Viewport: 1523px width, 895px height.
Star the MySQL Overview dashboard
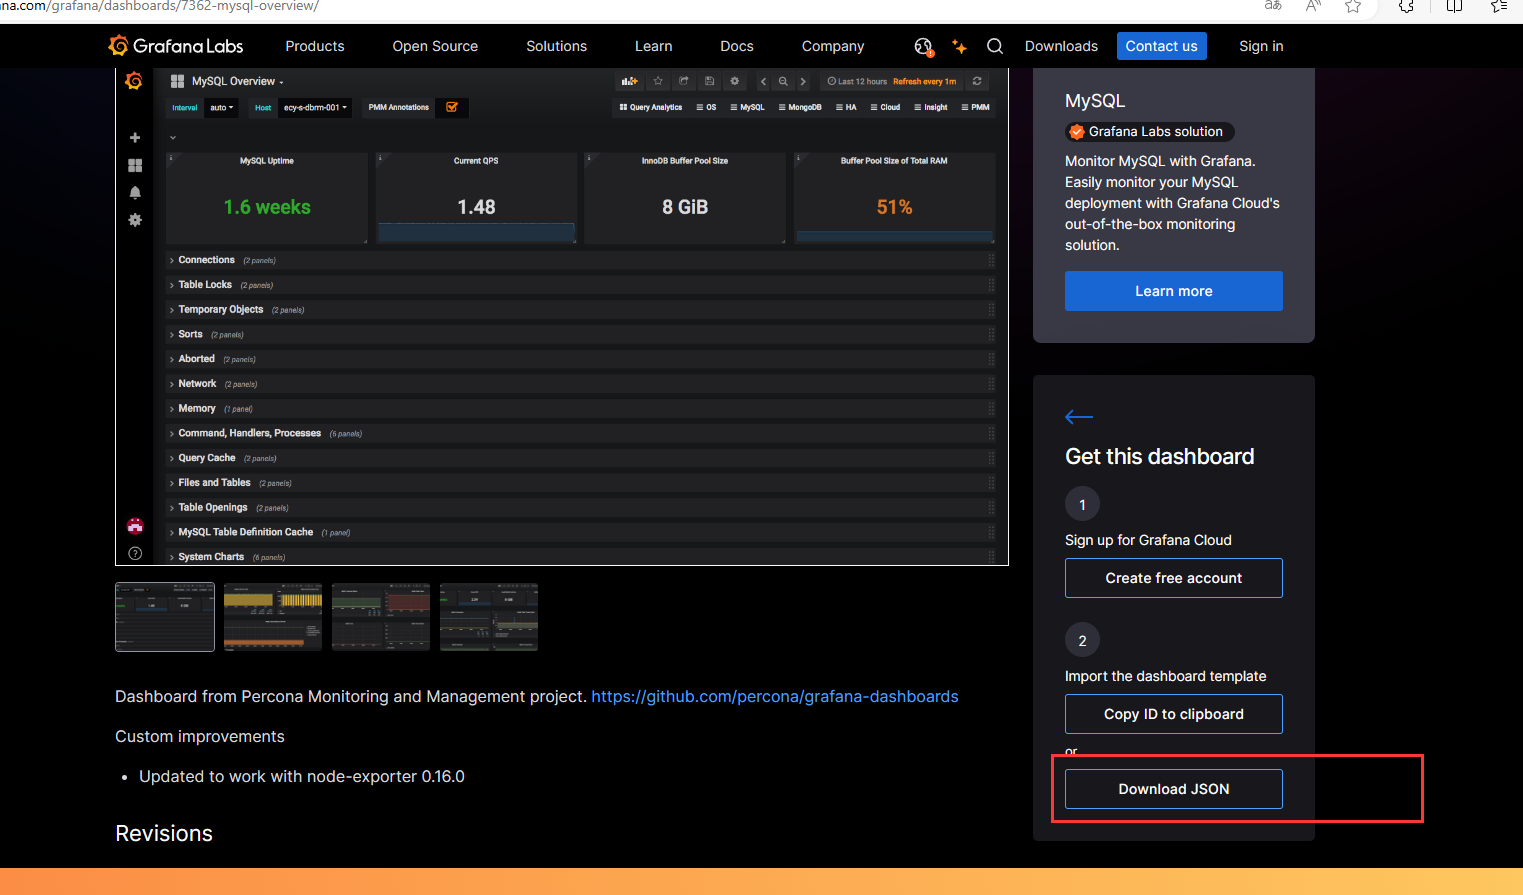tap(658, 81)
